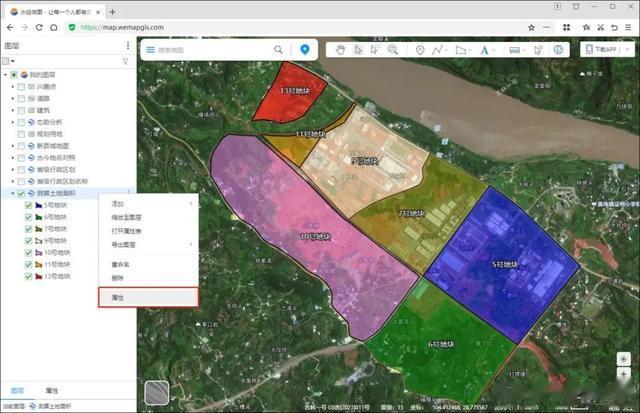
Task: Switch to the 属性 tab at panel bottom
Action: 52,391
